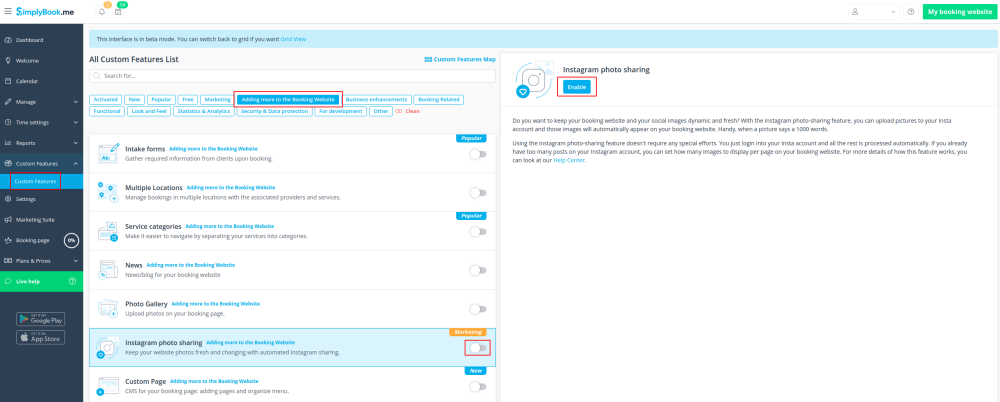Click the Multiple Locations feature icon
Image resolution: width=1000 pixels, height=402 pixels.
click(x=107, y=192)
